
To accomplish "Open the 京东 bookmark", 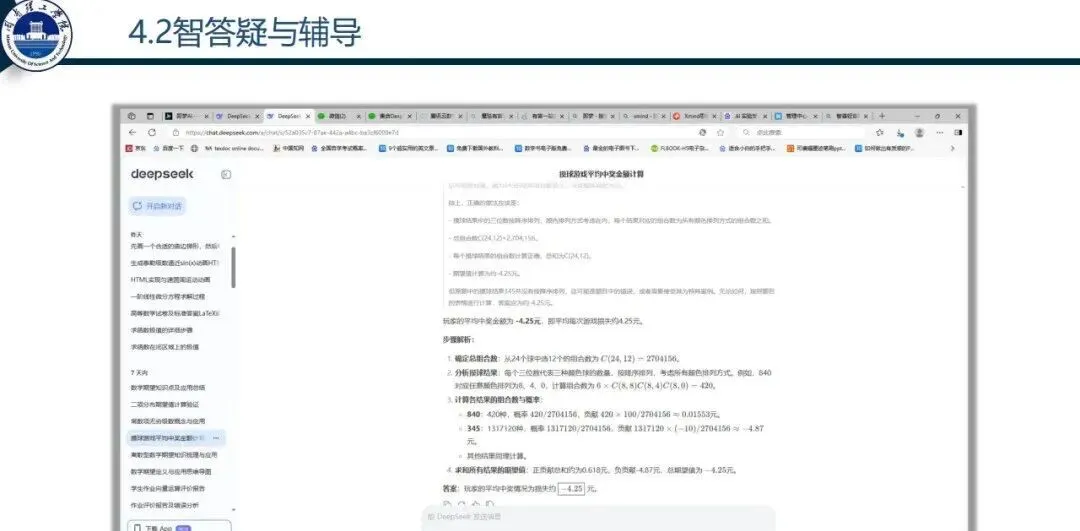I will pyautogui.click(x=135, y=148).
